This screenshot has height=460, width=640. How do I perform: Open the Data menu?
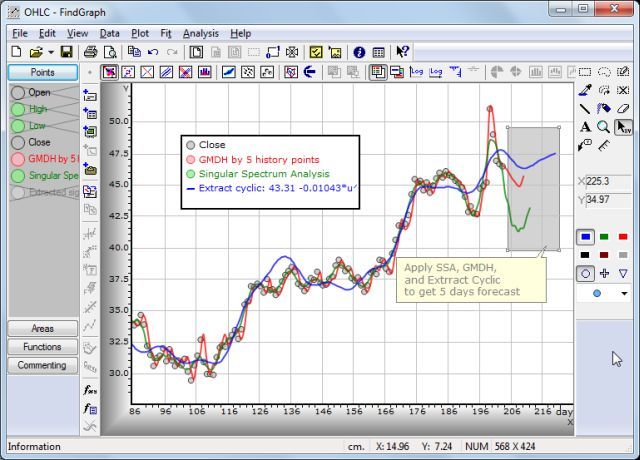pos(109,33)
